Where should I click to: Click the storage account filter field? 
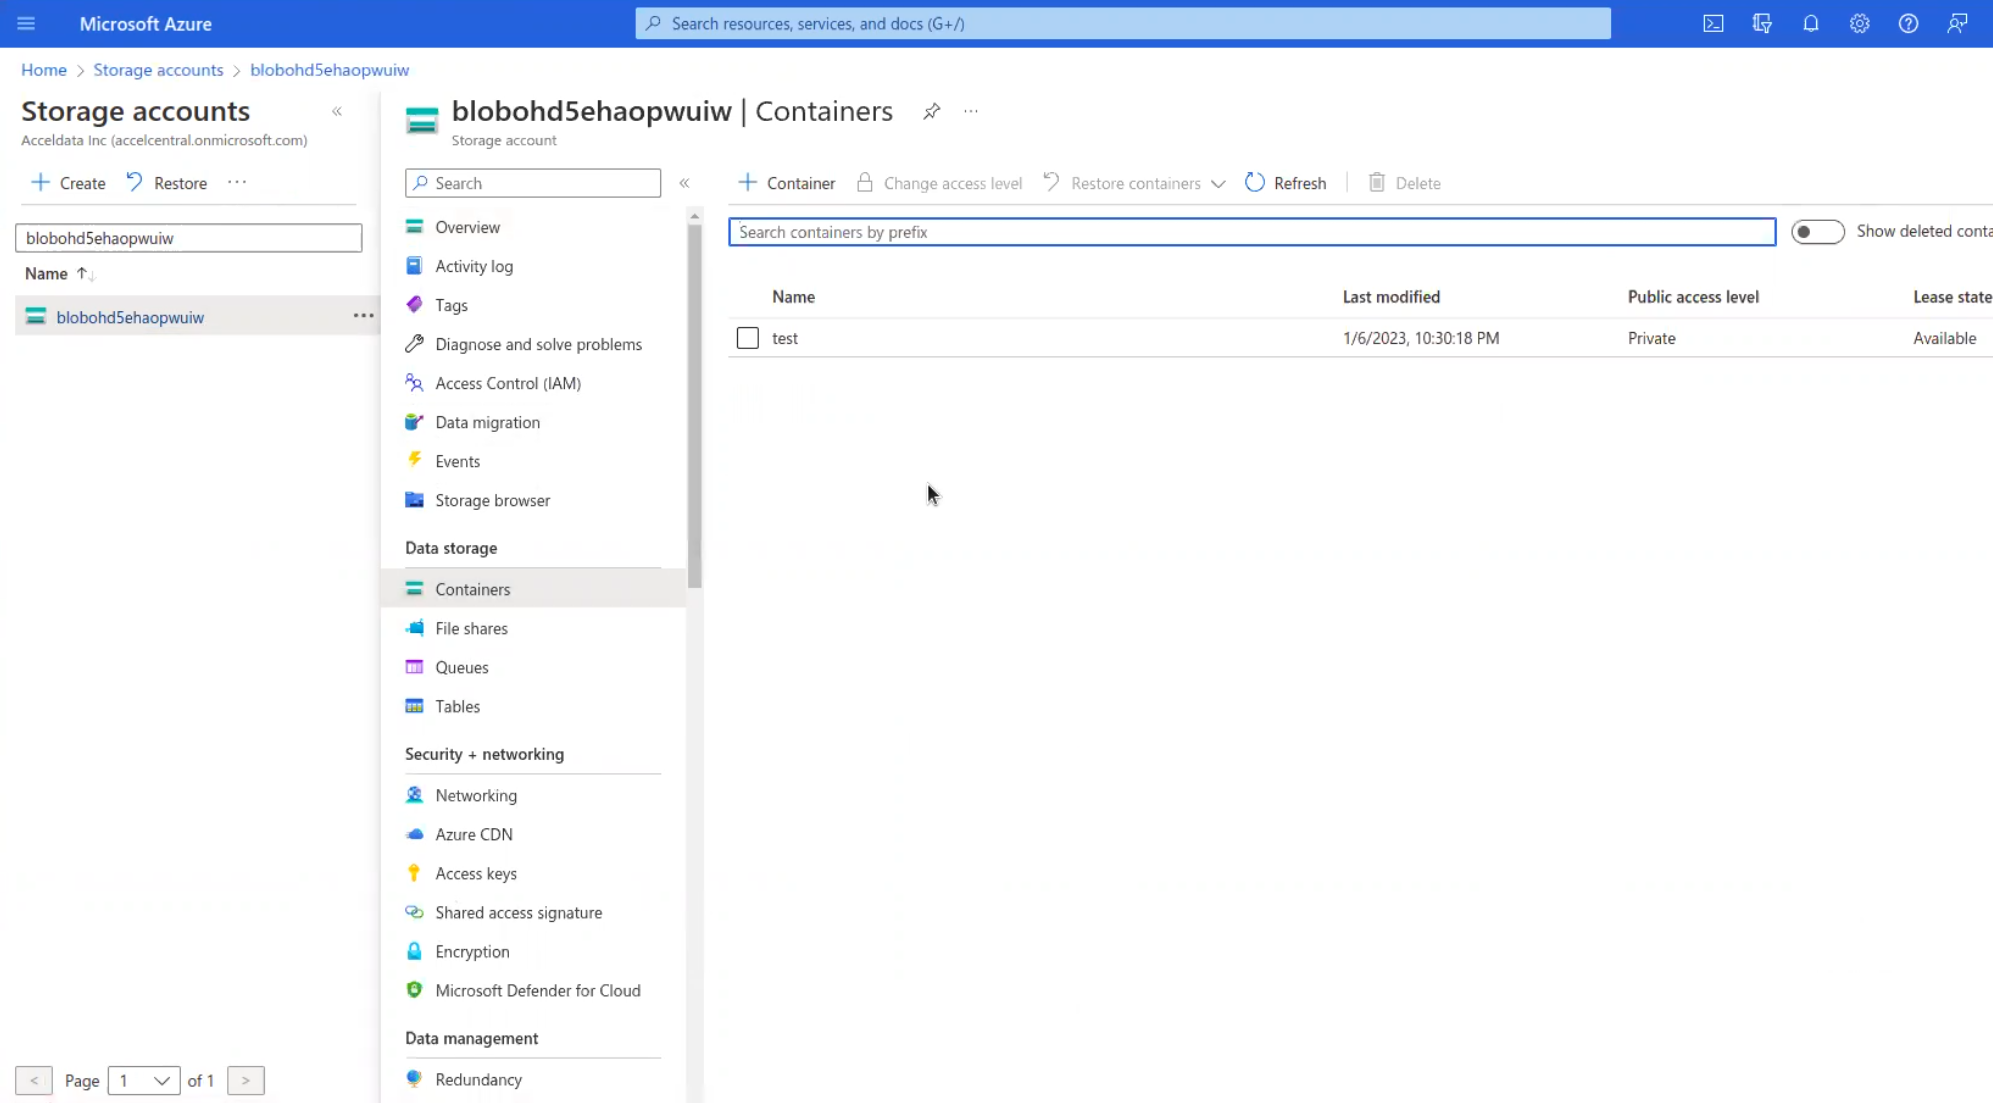[188, 238]
